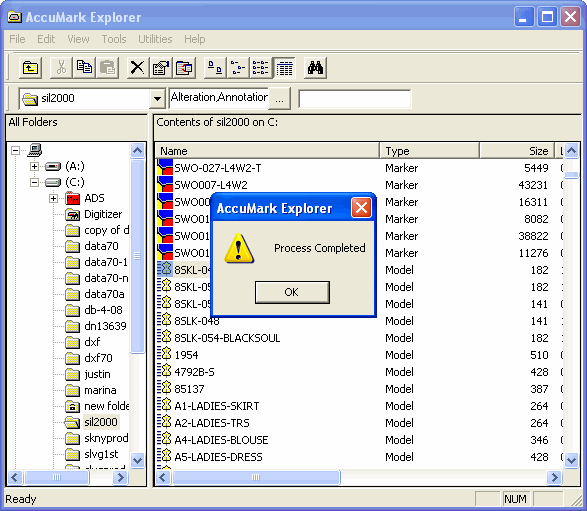Click model icon next to 1954
Screen dimensions: 587x511
164,354
